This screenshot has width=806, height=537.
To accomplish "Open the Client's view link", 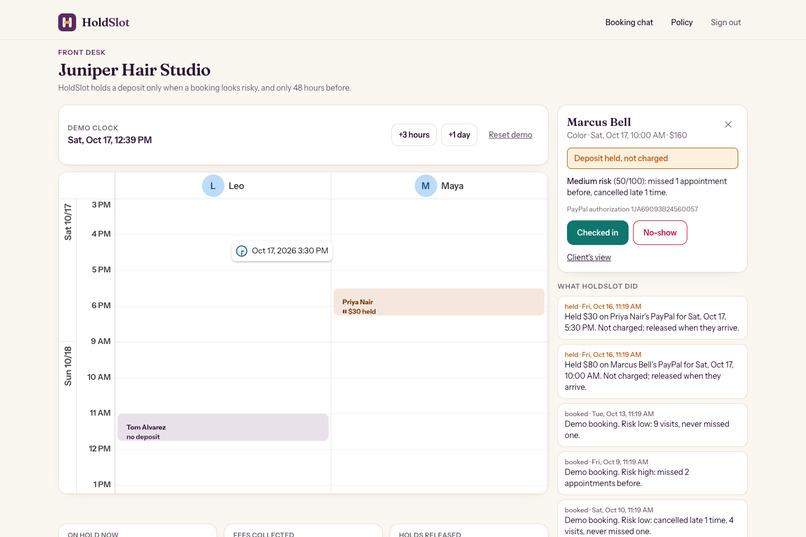I will click(x=589, y=257).
